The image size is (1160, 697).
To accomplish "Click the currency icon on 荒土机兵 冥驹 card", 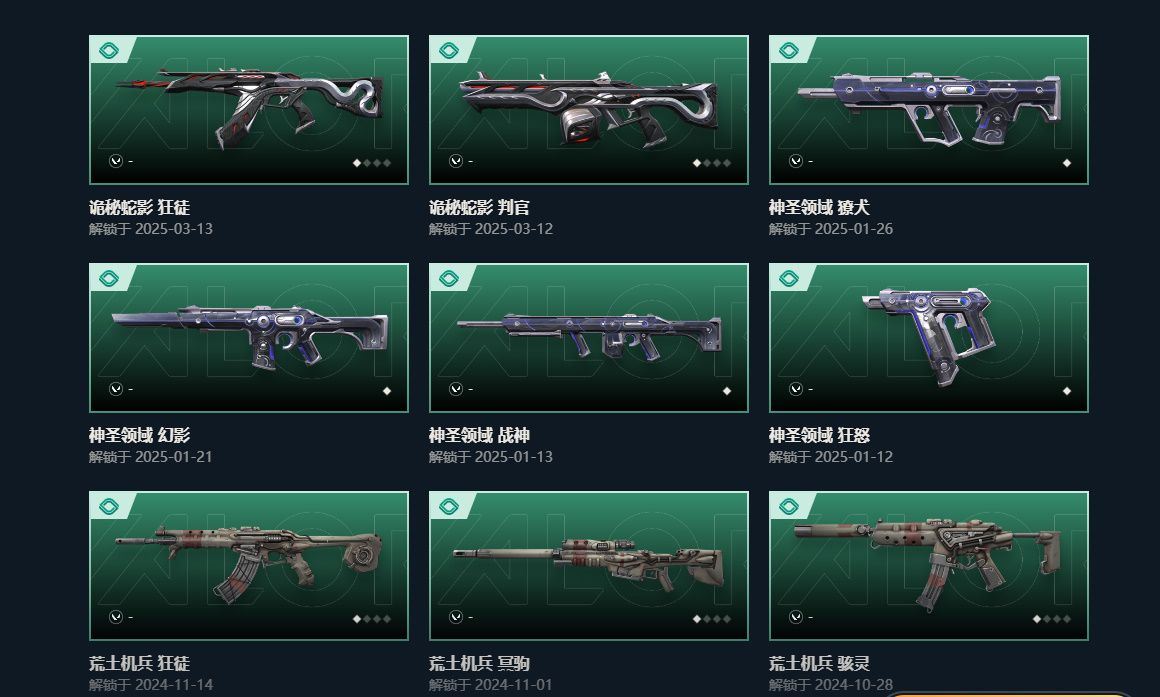I will 456,617.
